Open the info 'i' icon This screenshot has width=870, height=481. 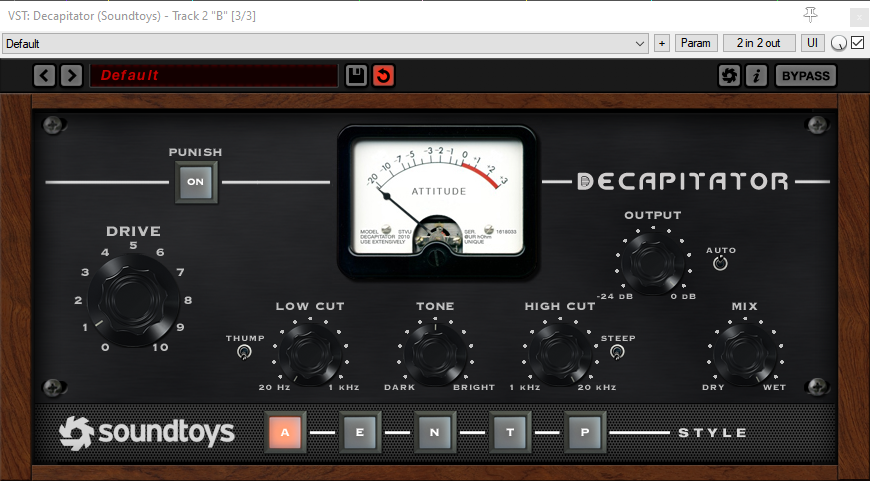(756, 76)
